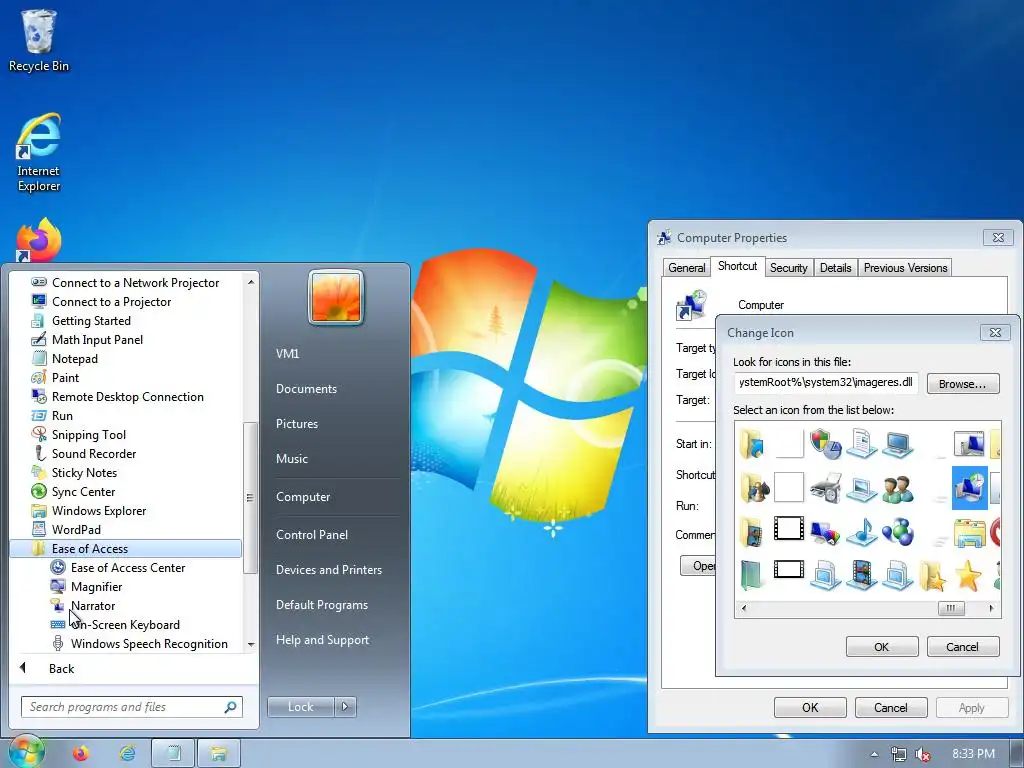Select the text document on pedestal icon
This screenshot has width=1024, height=768.
tap(861, 444)
